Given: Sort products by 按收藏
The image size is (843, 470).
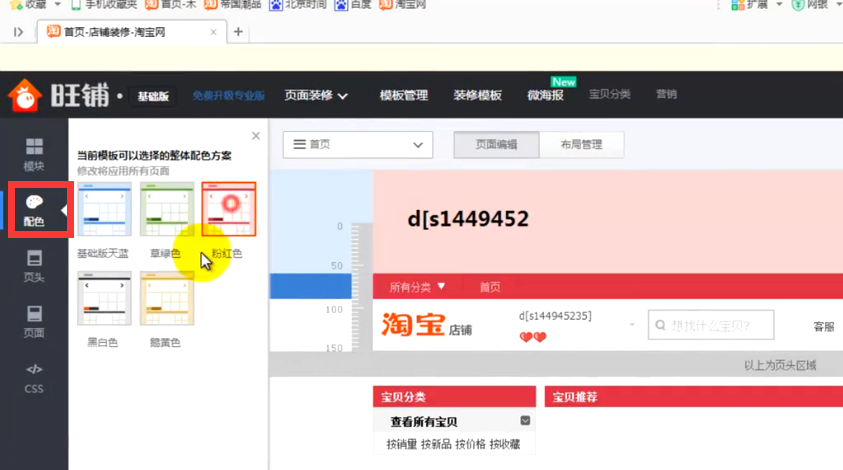Looking at the screenshot, I should pos(505,444).
